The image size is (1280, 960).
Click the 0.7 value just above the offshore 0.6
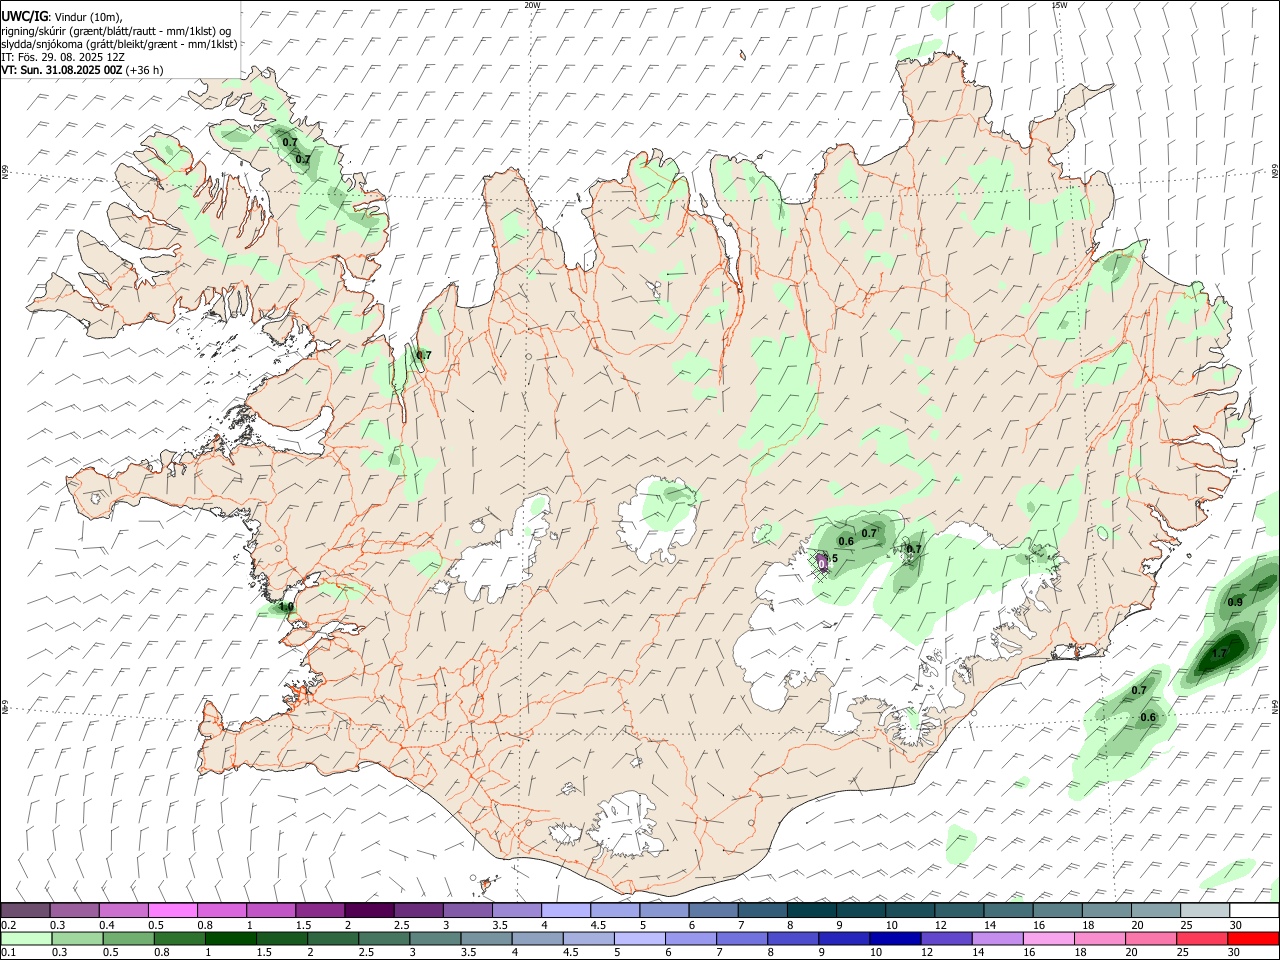click(x=1139, y=691)
